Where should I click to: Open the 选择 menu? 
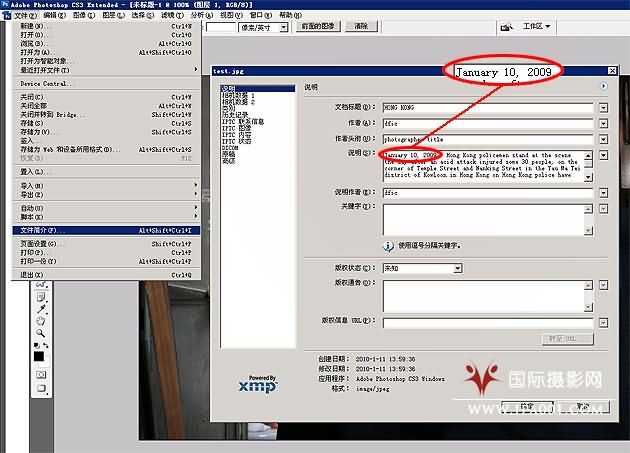(x=143, y=15)
